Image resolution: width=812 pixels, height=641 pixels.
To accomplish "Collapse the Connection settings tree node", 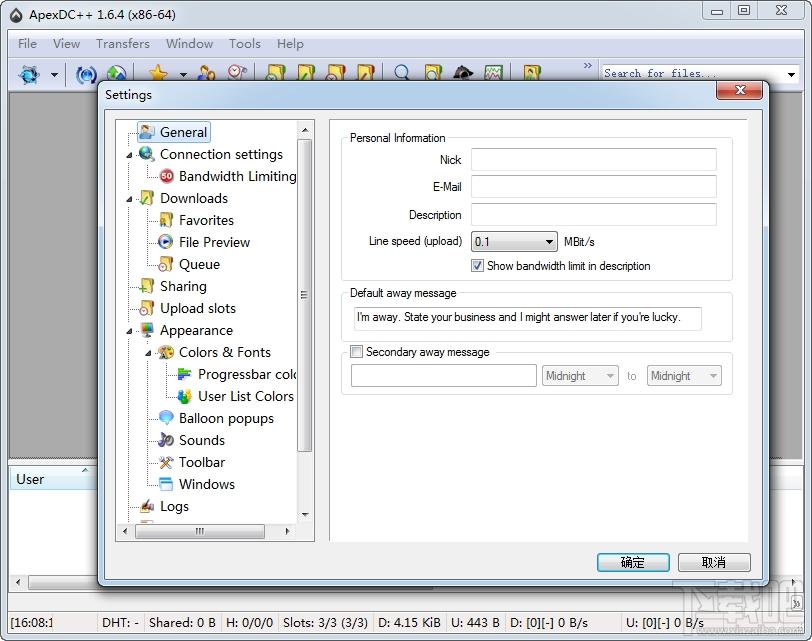I will pos(129,155).
